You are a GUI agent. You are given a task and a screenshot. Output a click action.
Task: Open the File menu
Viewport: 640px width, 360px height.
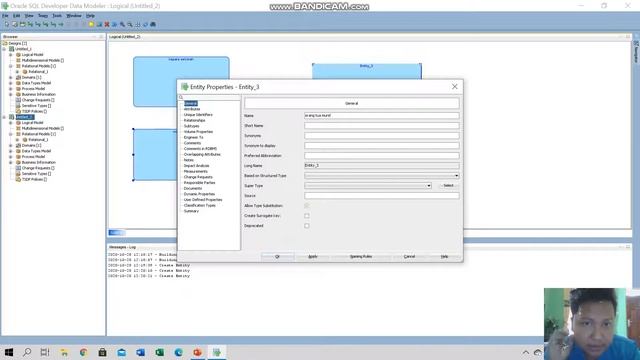coord(5,16)
